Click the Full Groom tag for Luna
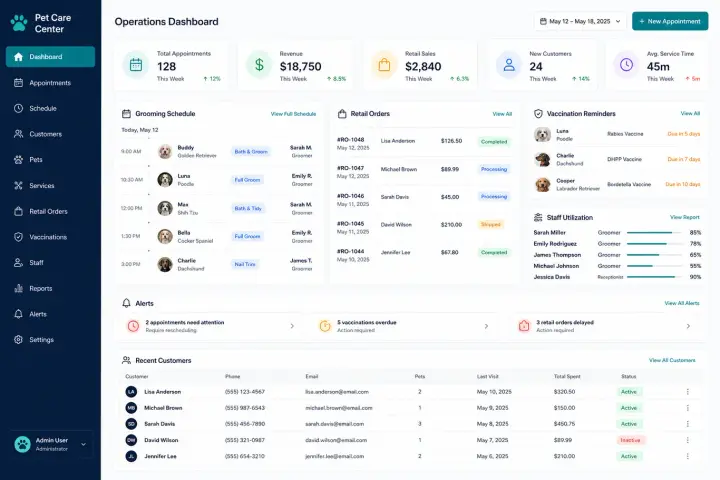This screenshot has width=720, height=480. (247, 180)
